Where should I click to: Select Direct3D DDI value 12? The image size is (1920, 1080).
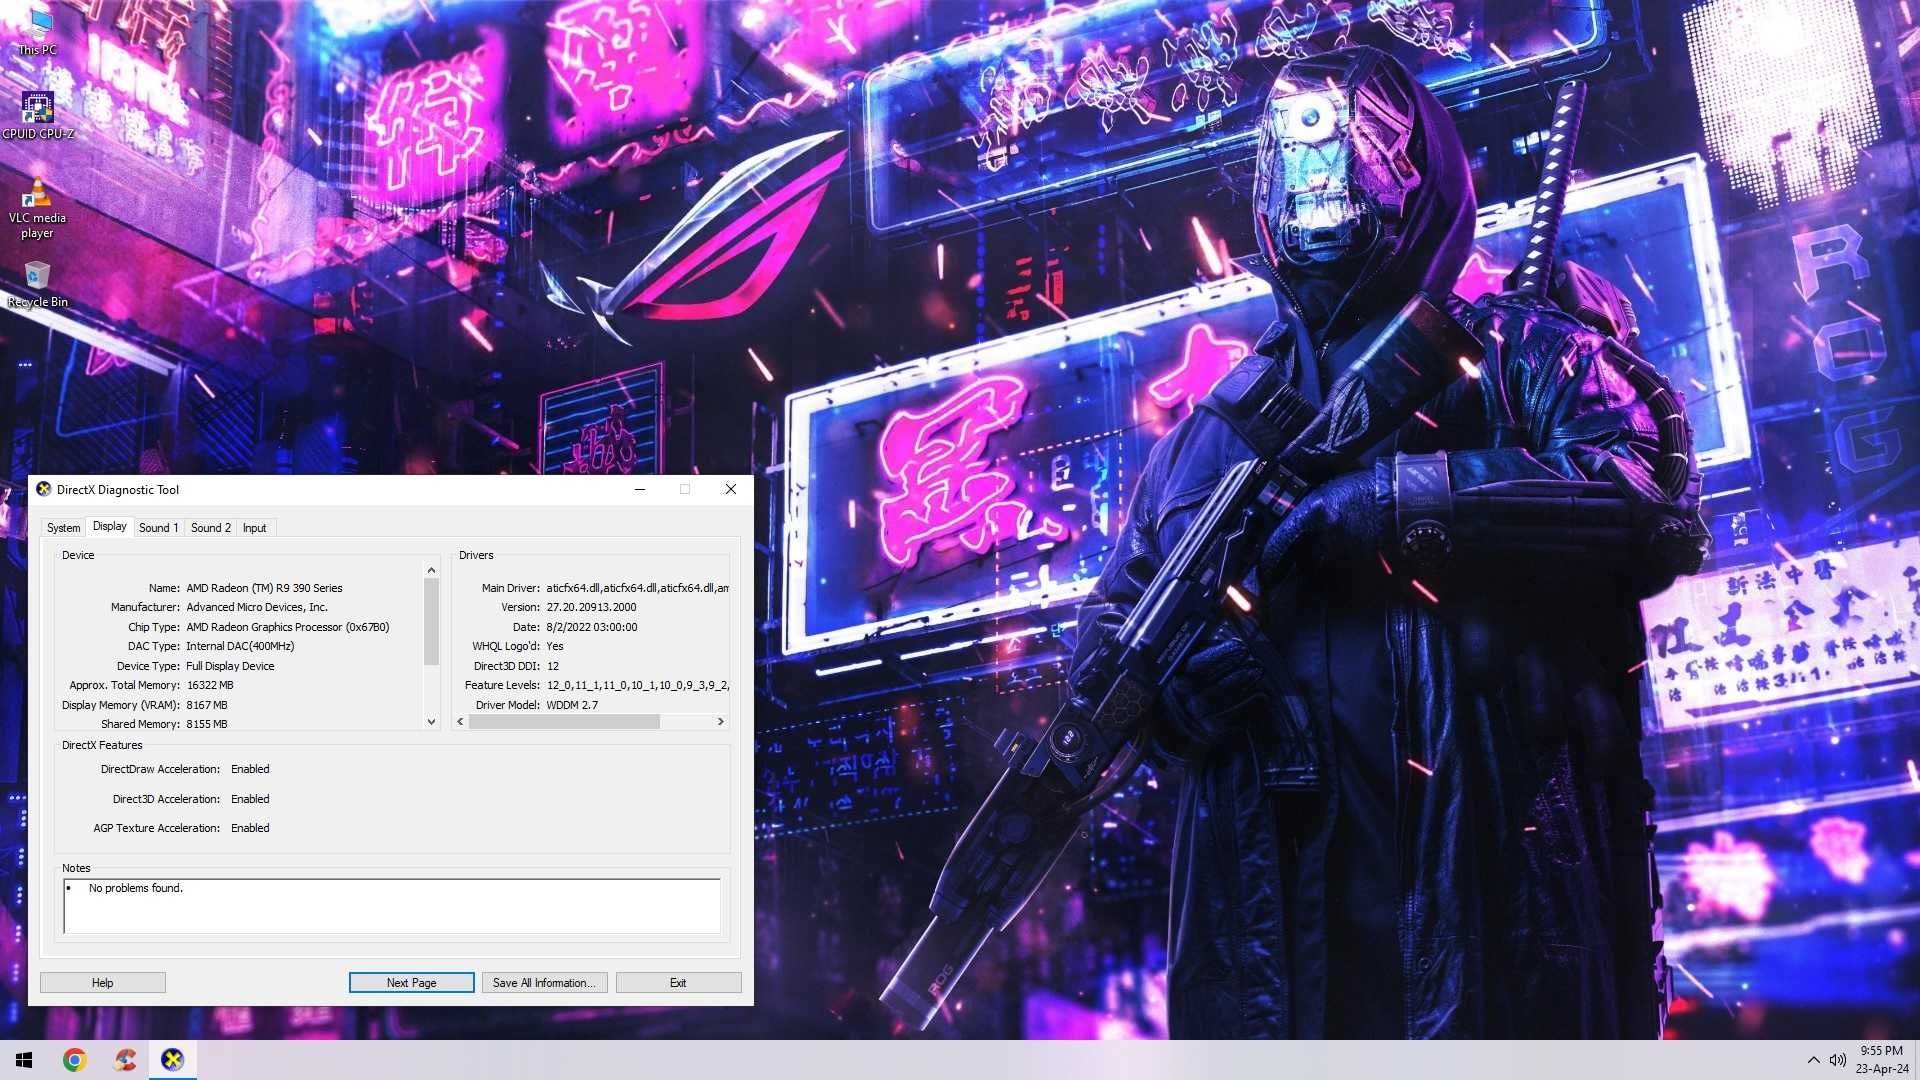click(x=553, y=666)
